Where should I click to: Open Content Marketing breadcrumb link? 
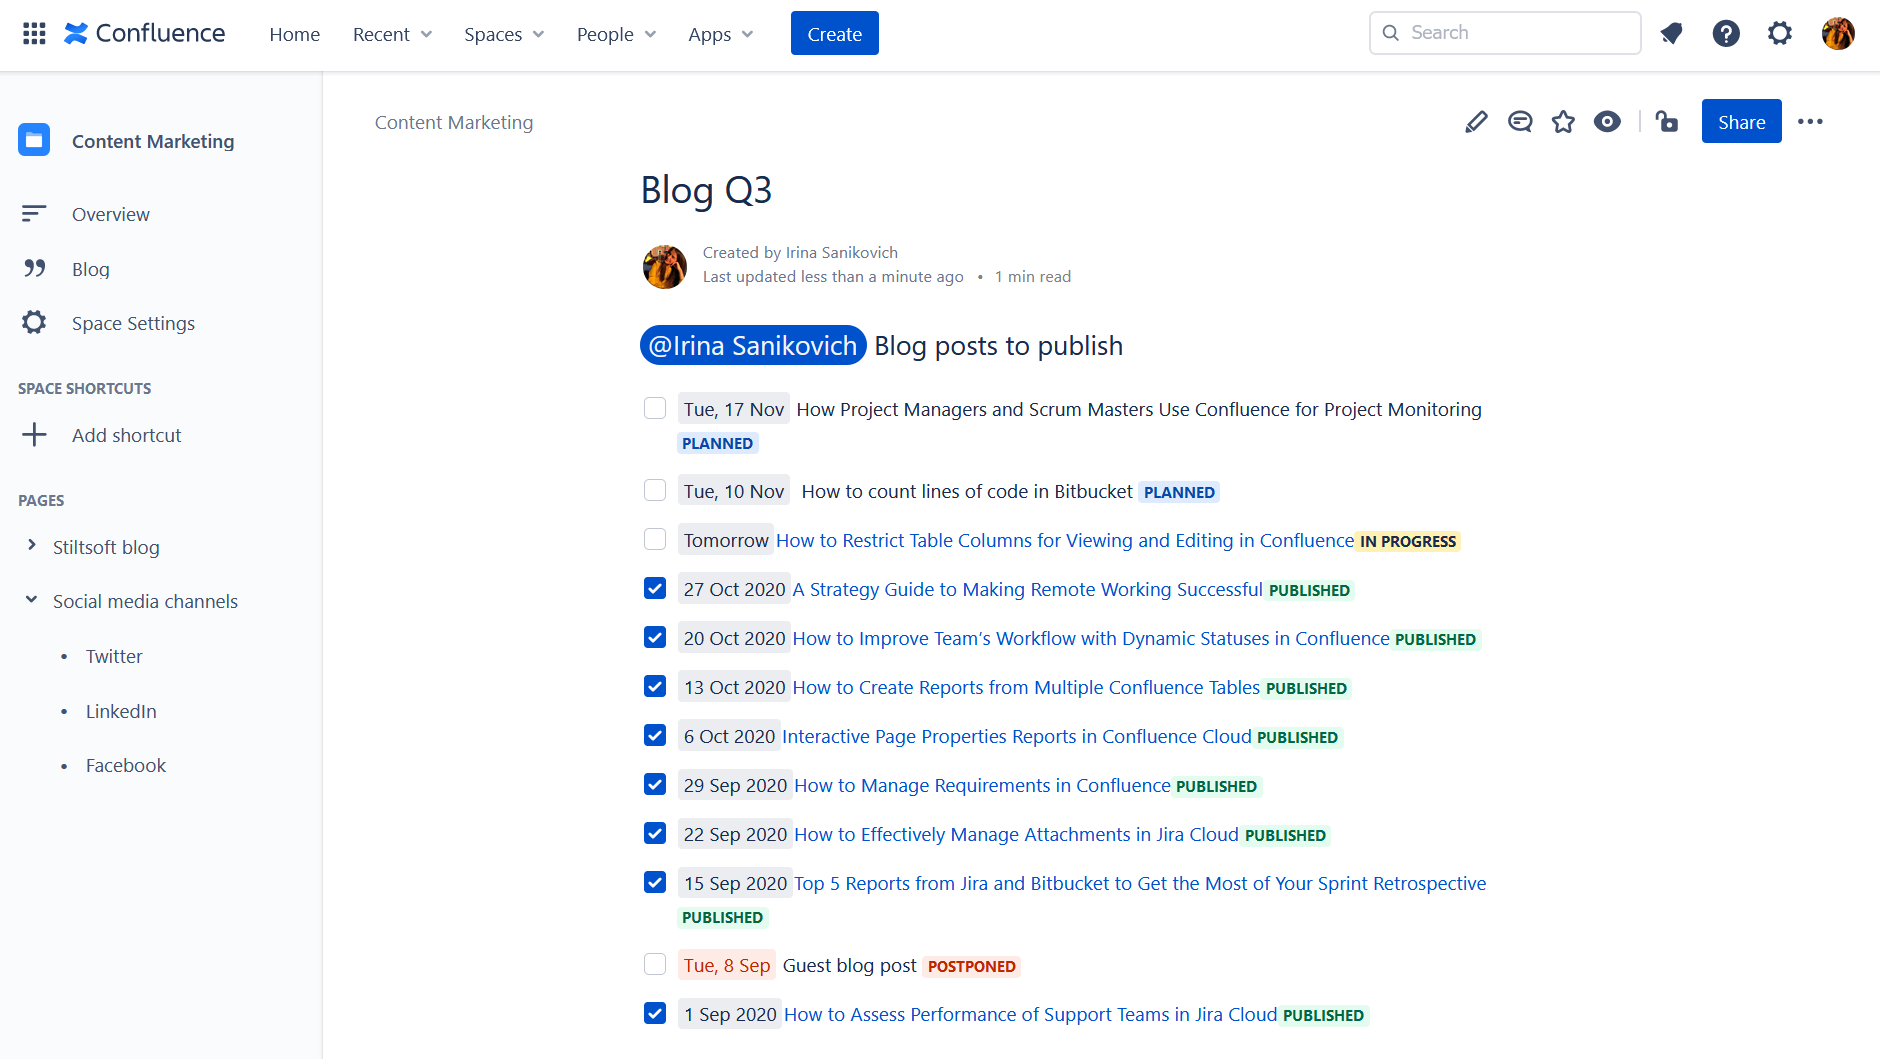click(454, 122)
